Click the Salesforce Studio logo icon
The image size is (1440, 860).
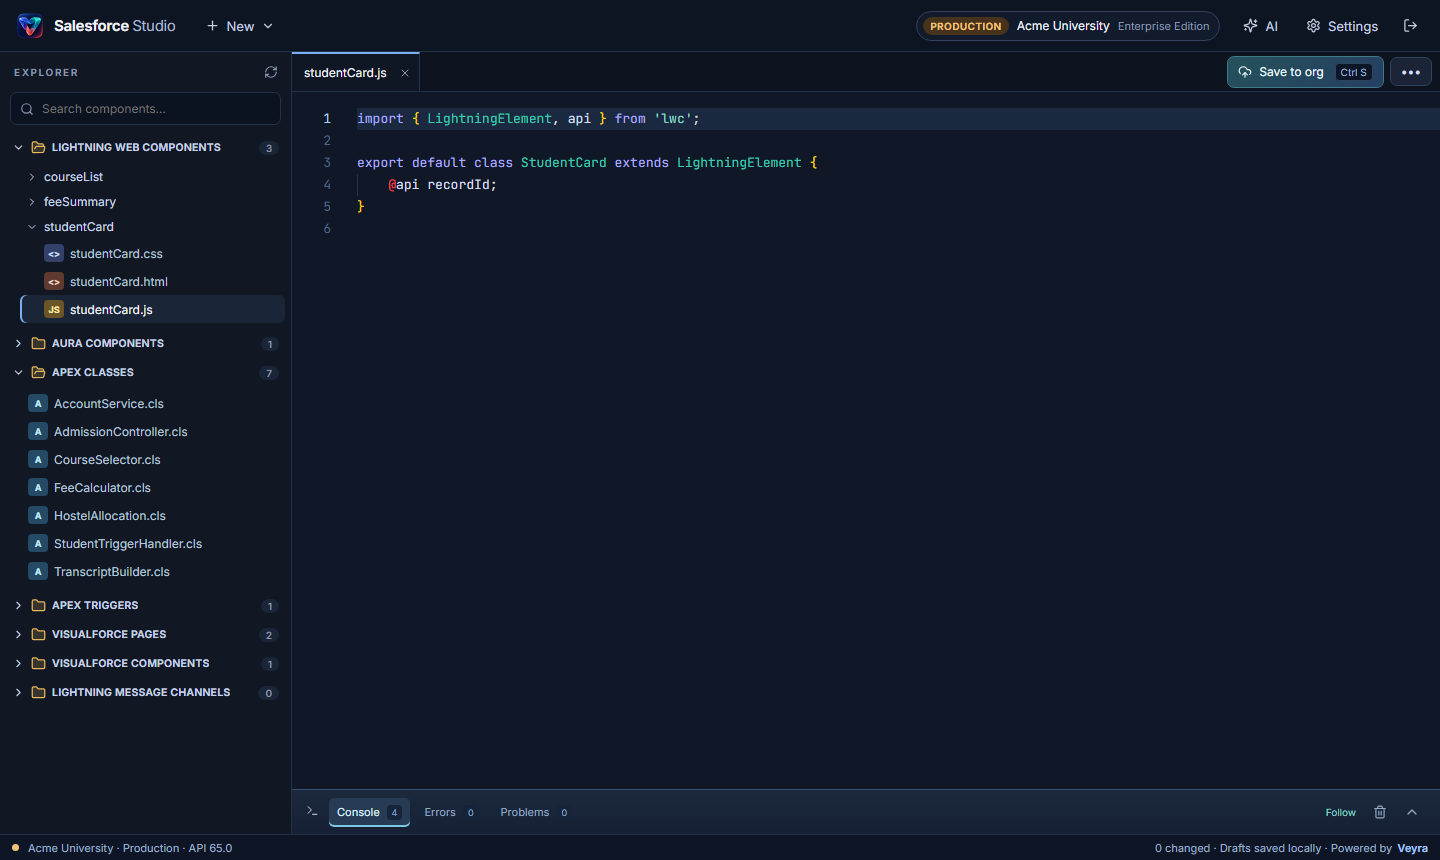30,26
